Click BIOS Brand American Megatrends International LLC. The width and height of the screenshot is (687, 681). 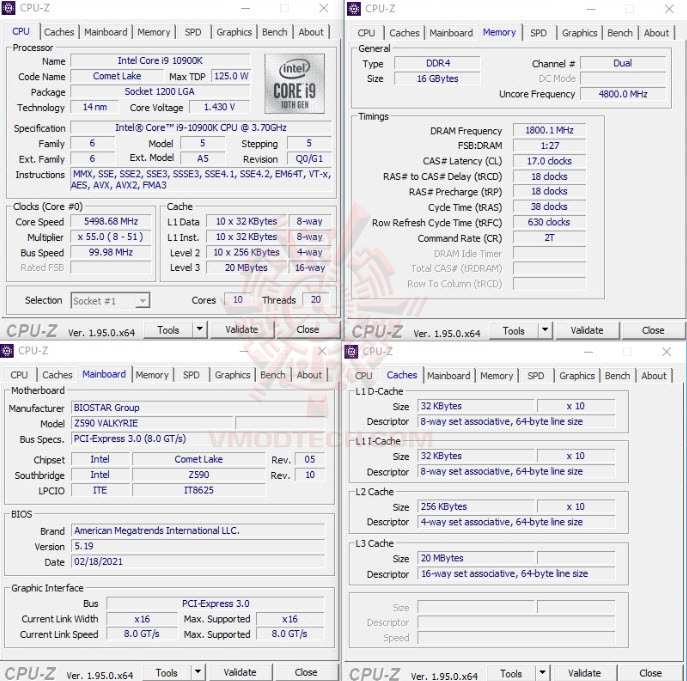[198, 530]
